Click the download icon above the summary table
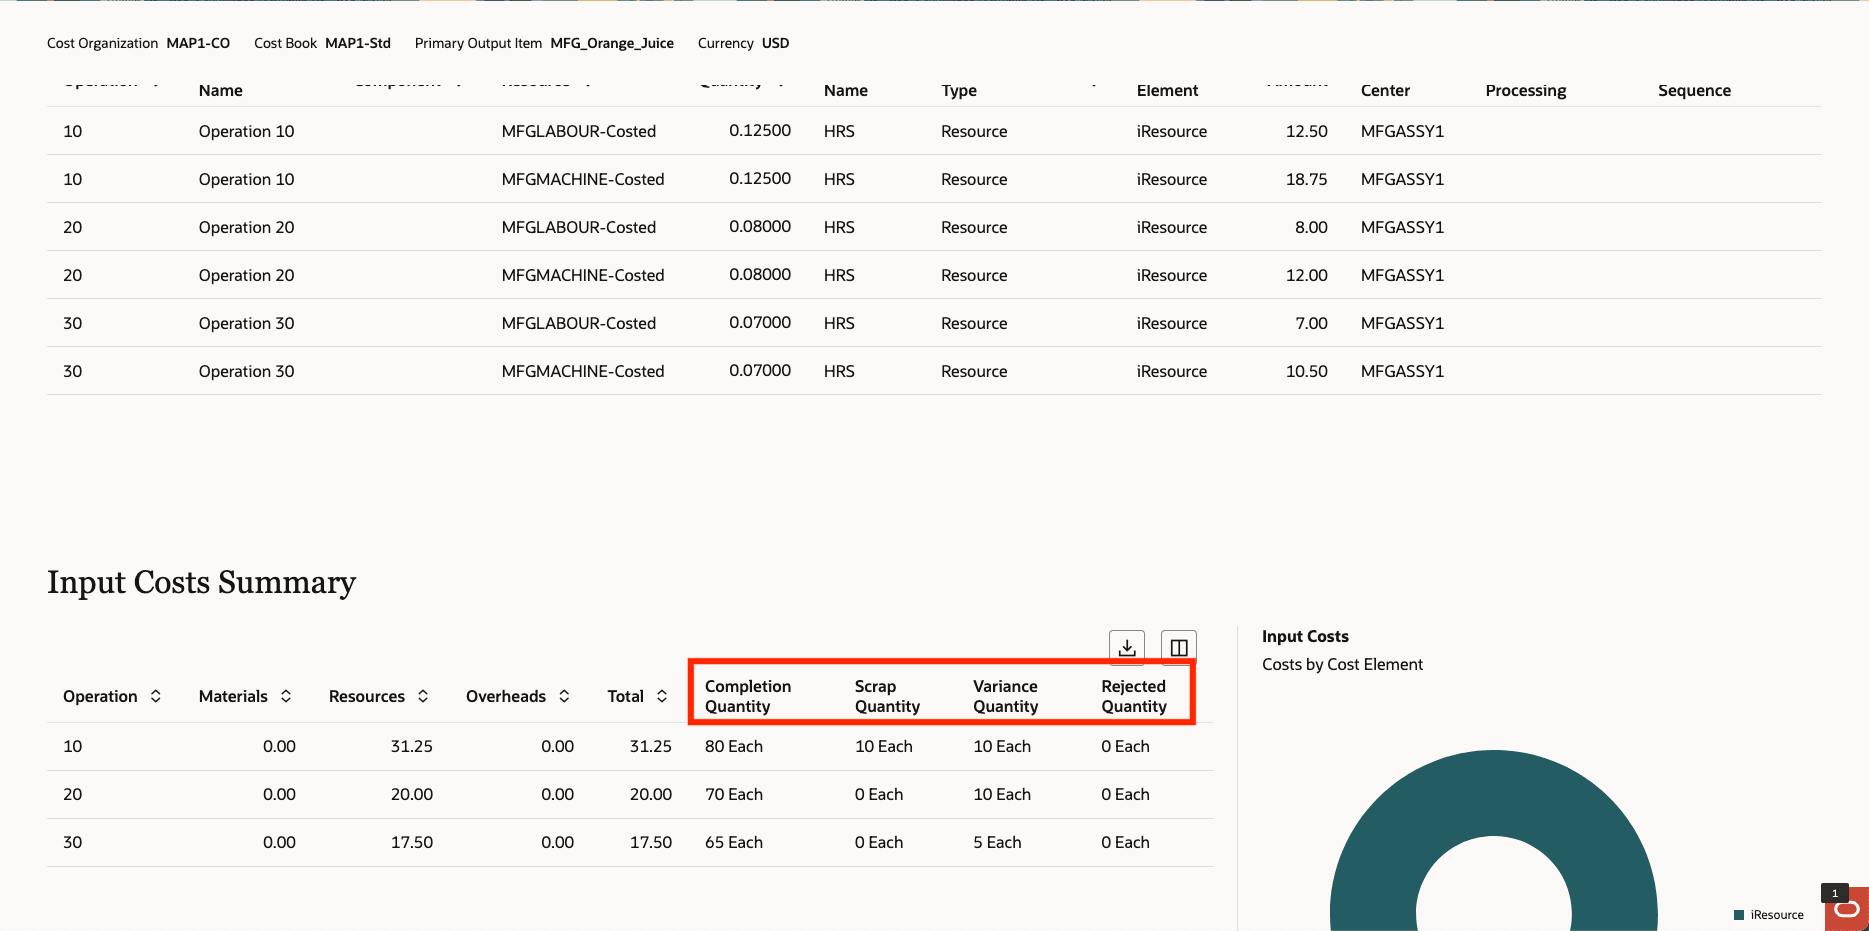 1127,647
